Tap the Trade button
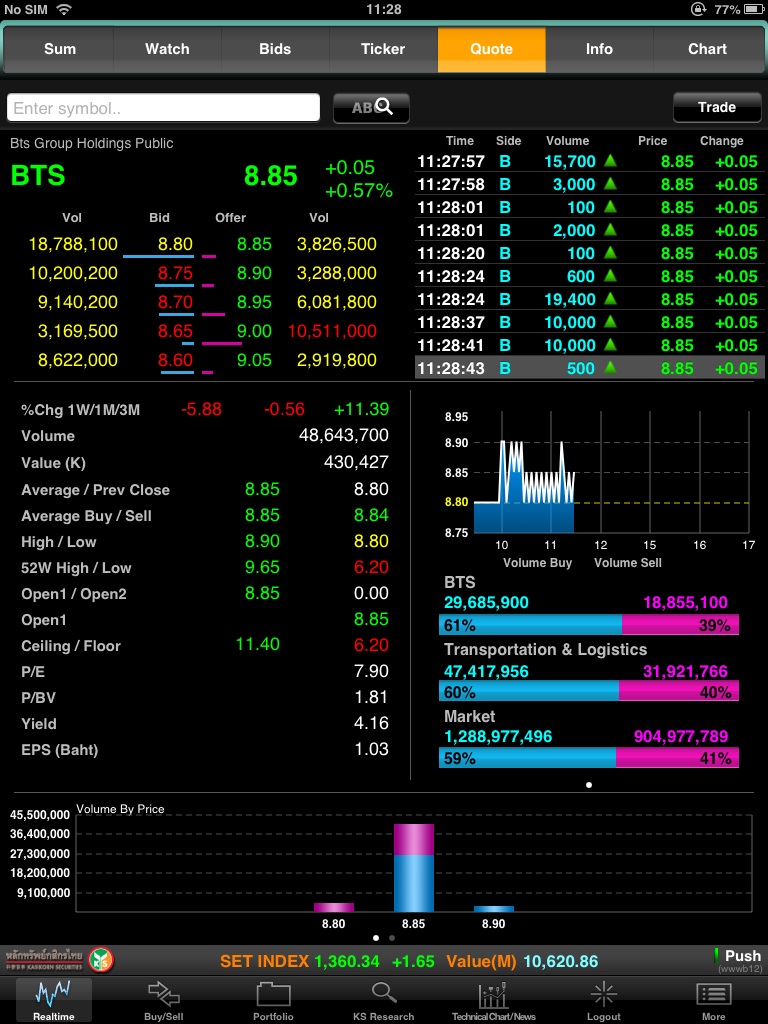 717,107
